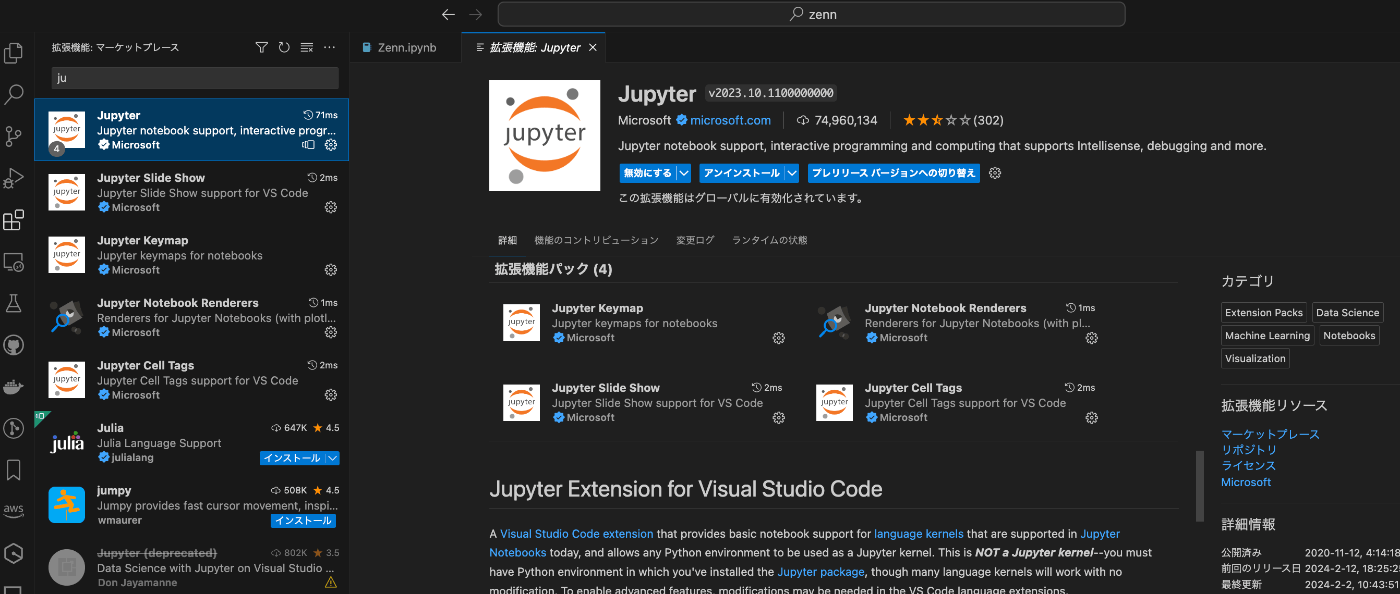The image size is (1400, 594).
Task: Open the アンインストール dropdown arrow
Action: [792, 173]
